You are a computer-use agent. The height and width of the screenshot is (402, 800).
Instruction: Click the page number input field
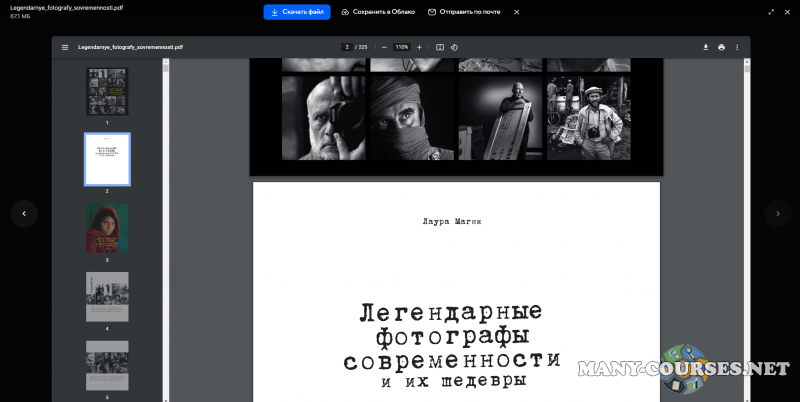(347, 47)
